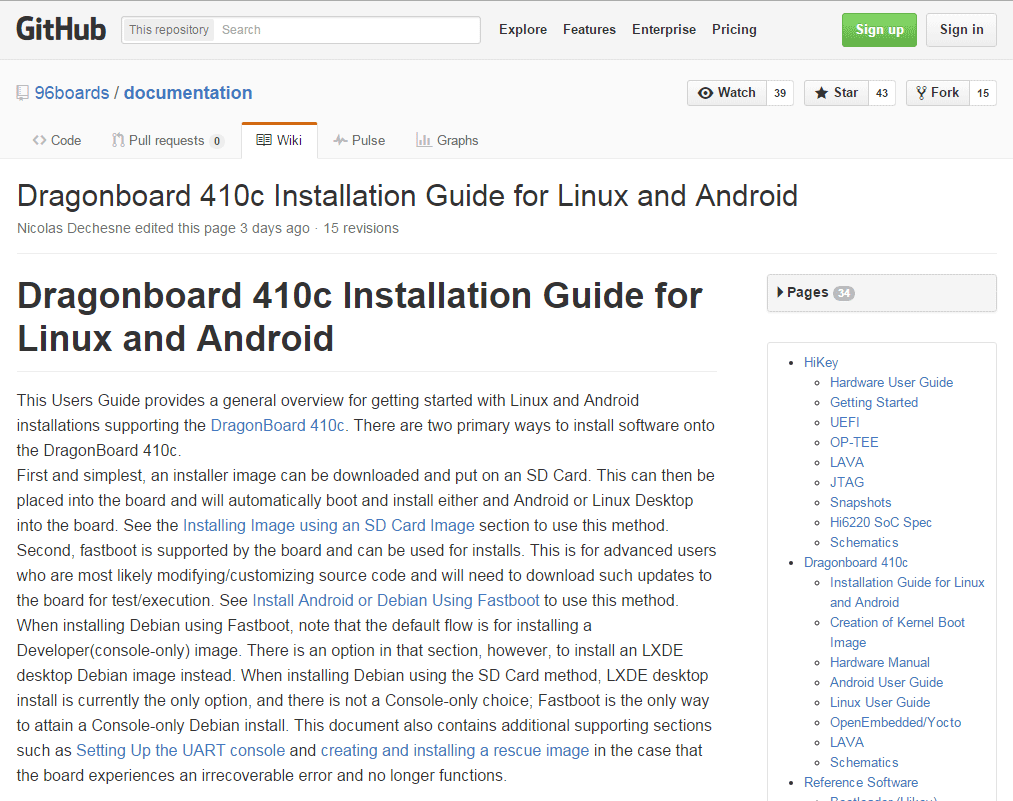Image resolution: width=1013 pixels, height=801 pixels.
Task: View the 15 revisions history
Action: pos(361,228)
